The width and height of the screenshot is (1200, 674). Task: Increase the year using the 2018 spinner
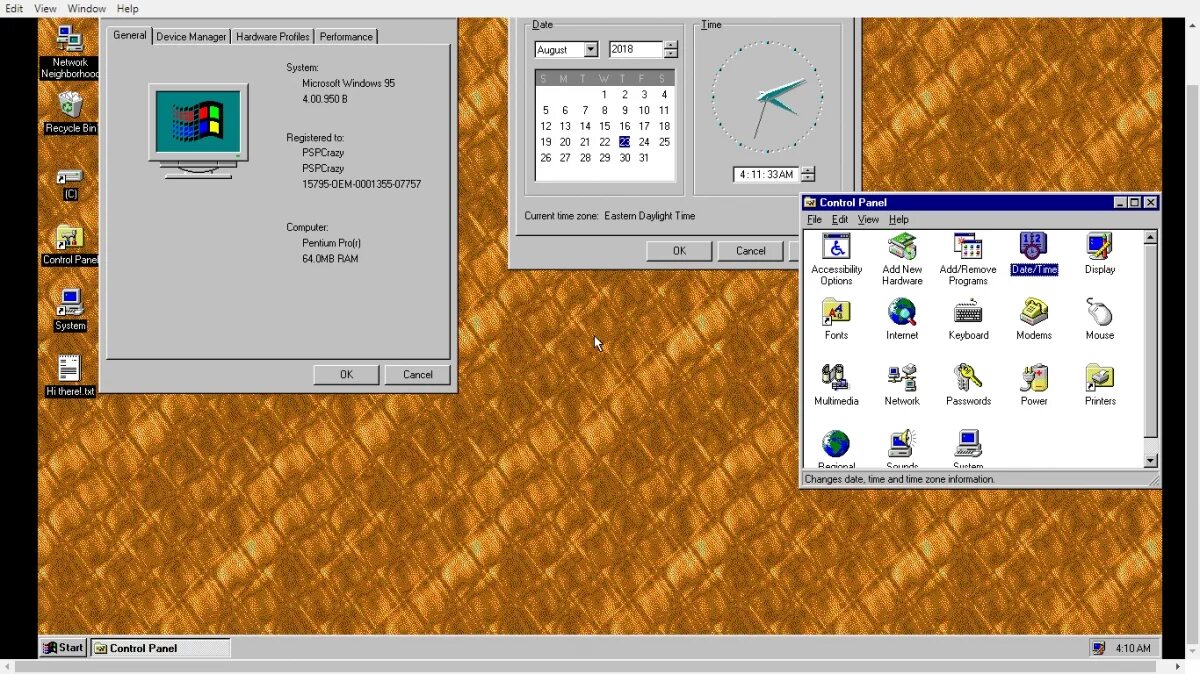672,45
